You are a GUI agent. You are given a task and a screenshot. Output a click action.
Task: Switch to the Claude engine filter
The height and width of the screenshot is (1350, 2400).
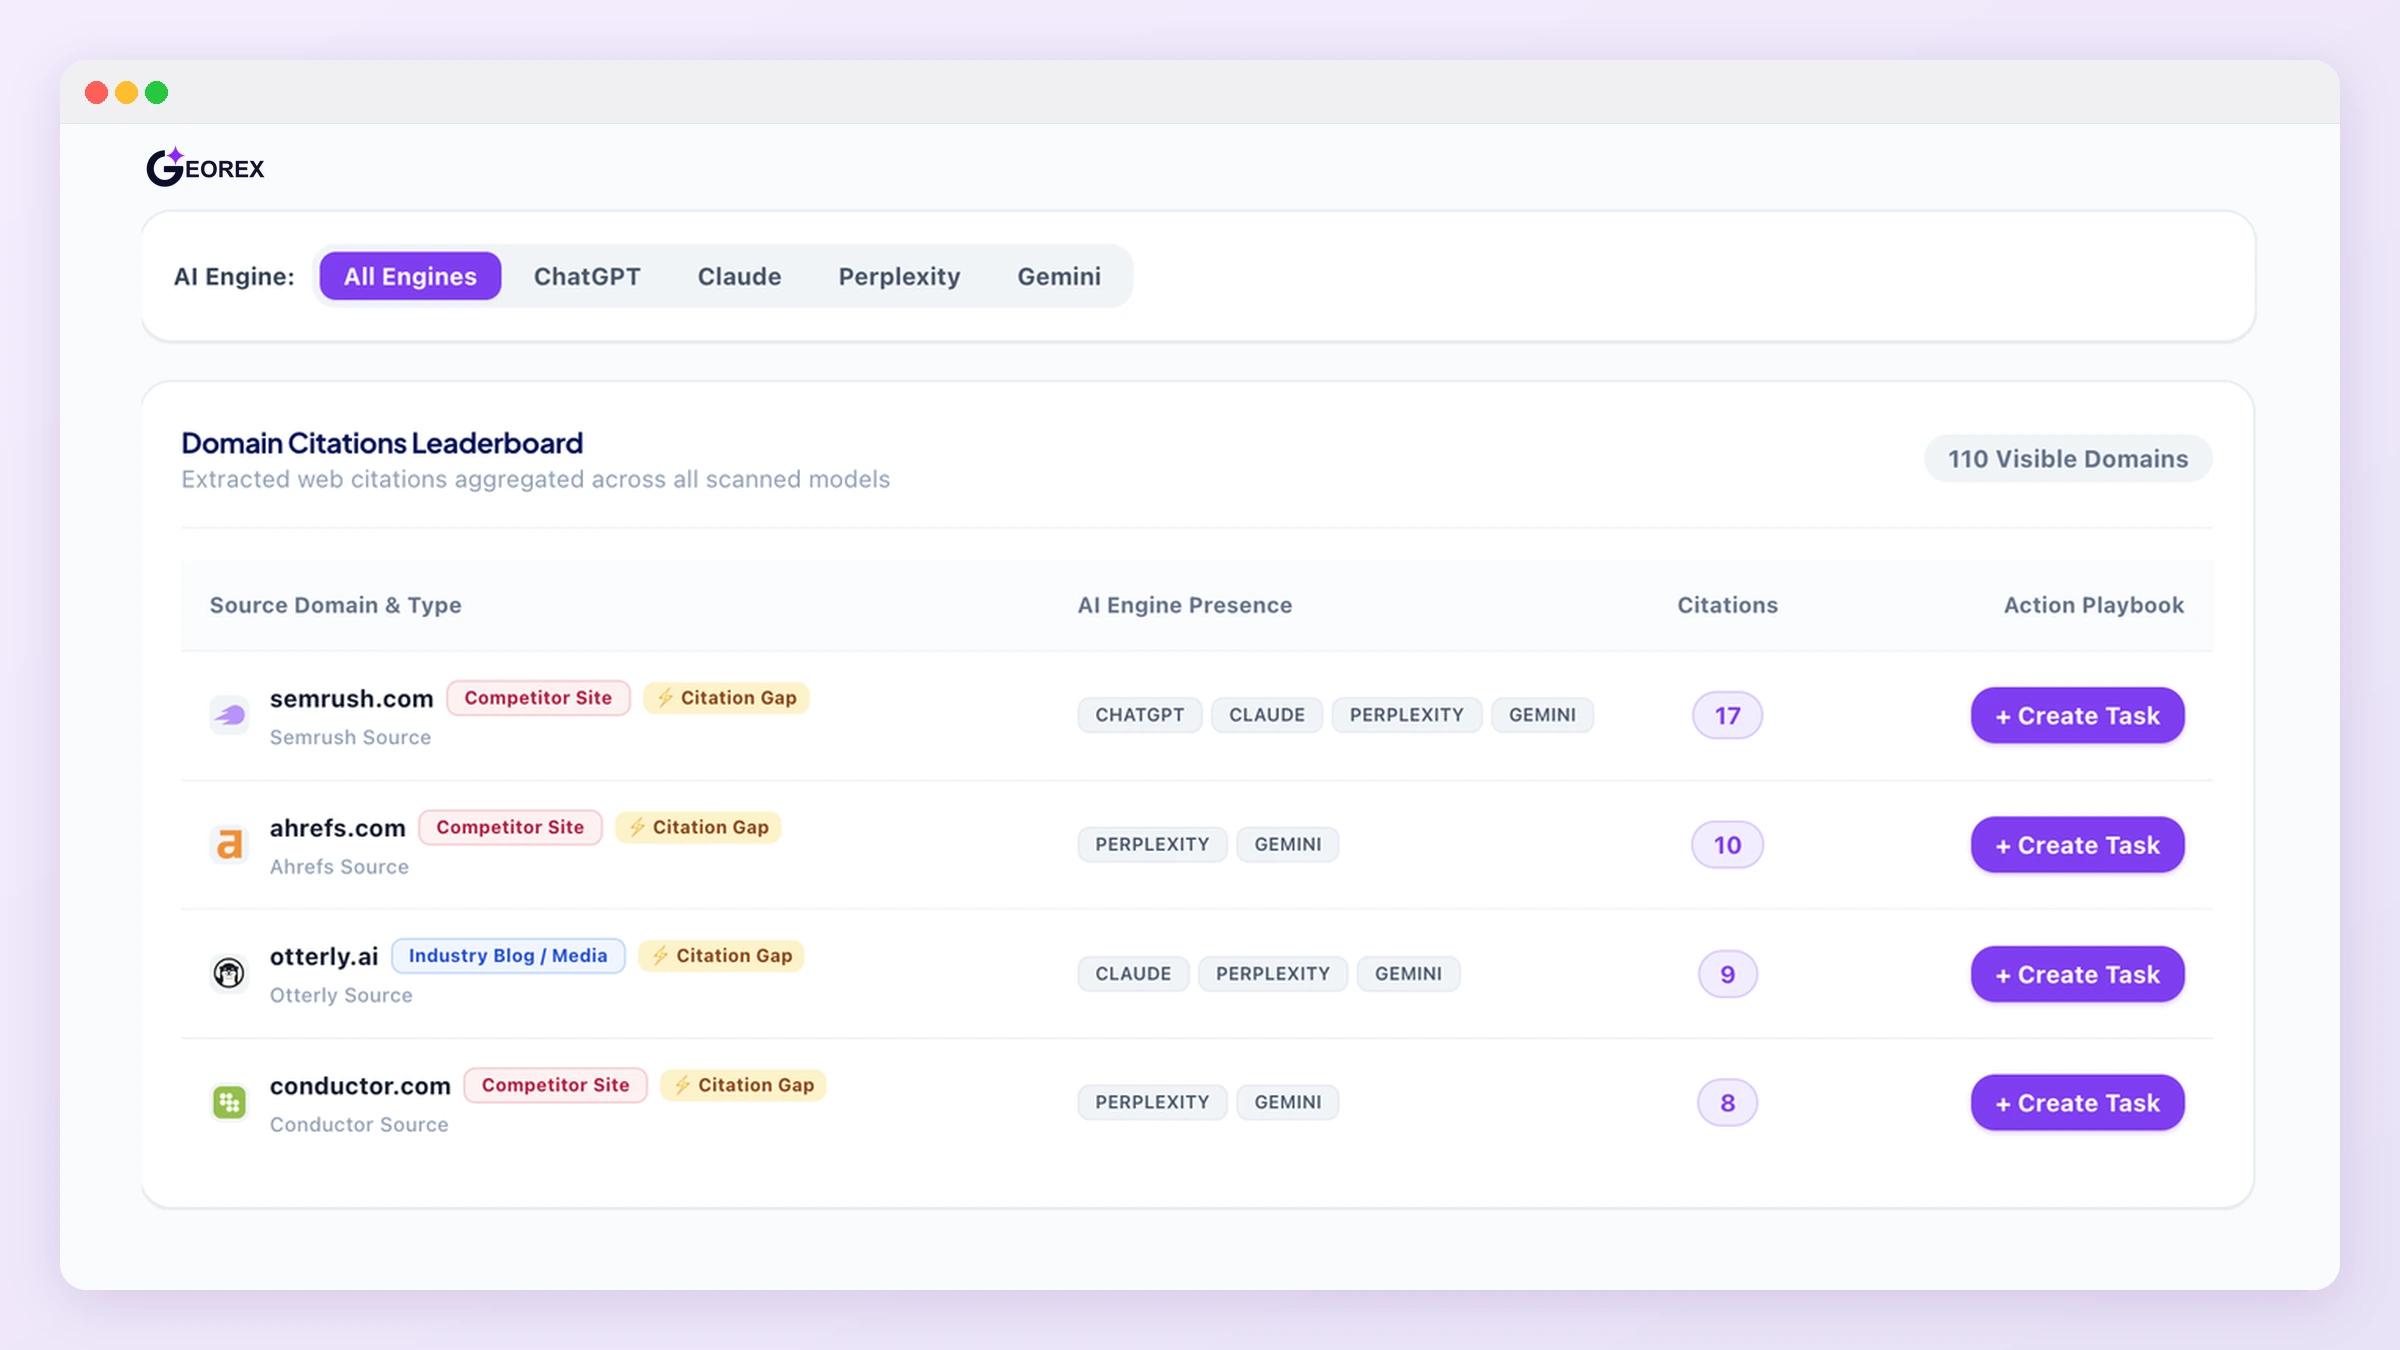point(739,276)
